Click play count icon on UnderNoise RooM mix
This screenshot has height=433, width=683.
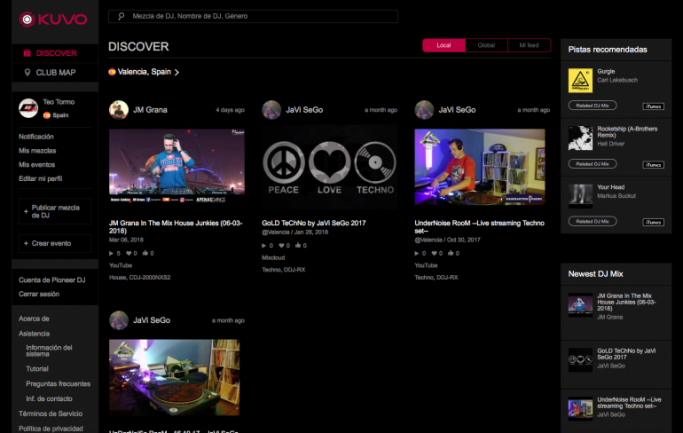pos(418,254)
